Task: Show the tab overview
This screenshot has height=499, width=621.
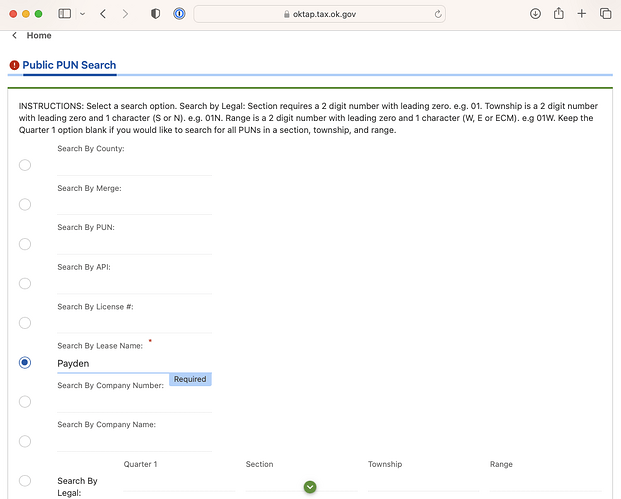Action: pyautogui.click(x=605, y=14)
